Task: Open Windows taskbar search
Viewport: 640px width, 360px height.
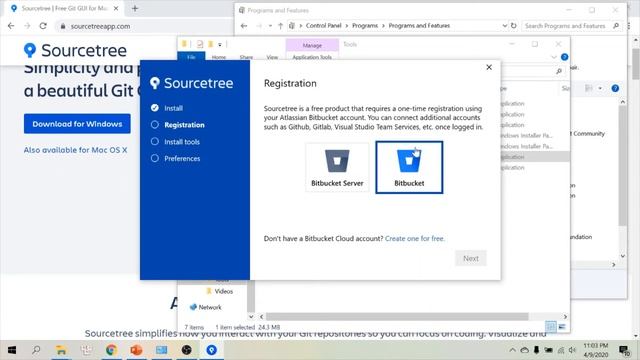Action: click(36, 350)
